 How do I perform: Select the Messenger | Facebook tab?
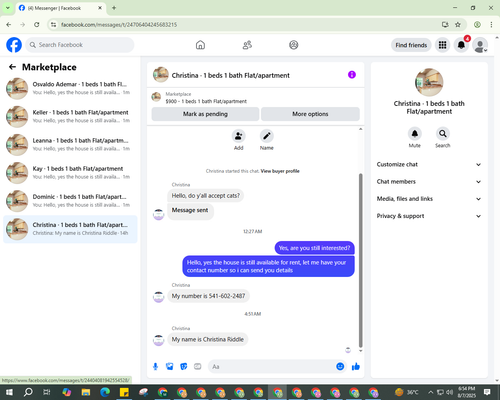61,8
